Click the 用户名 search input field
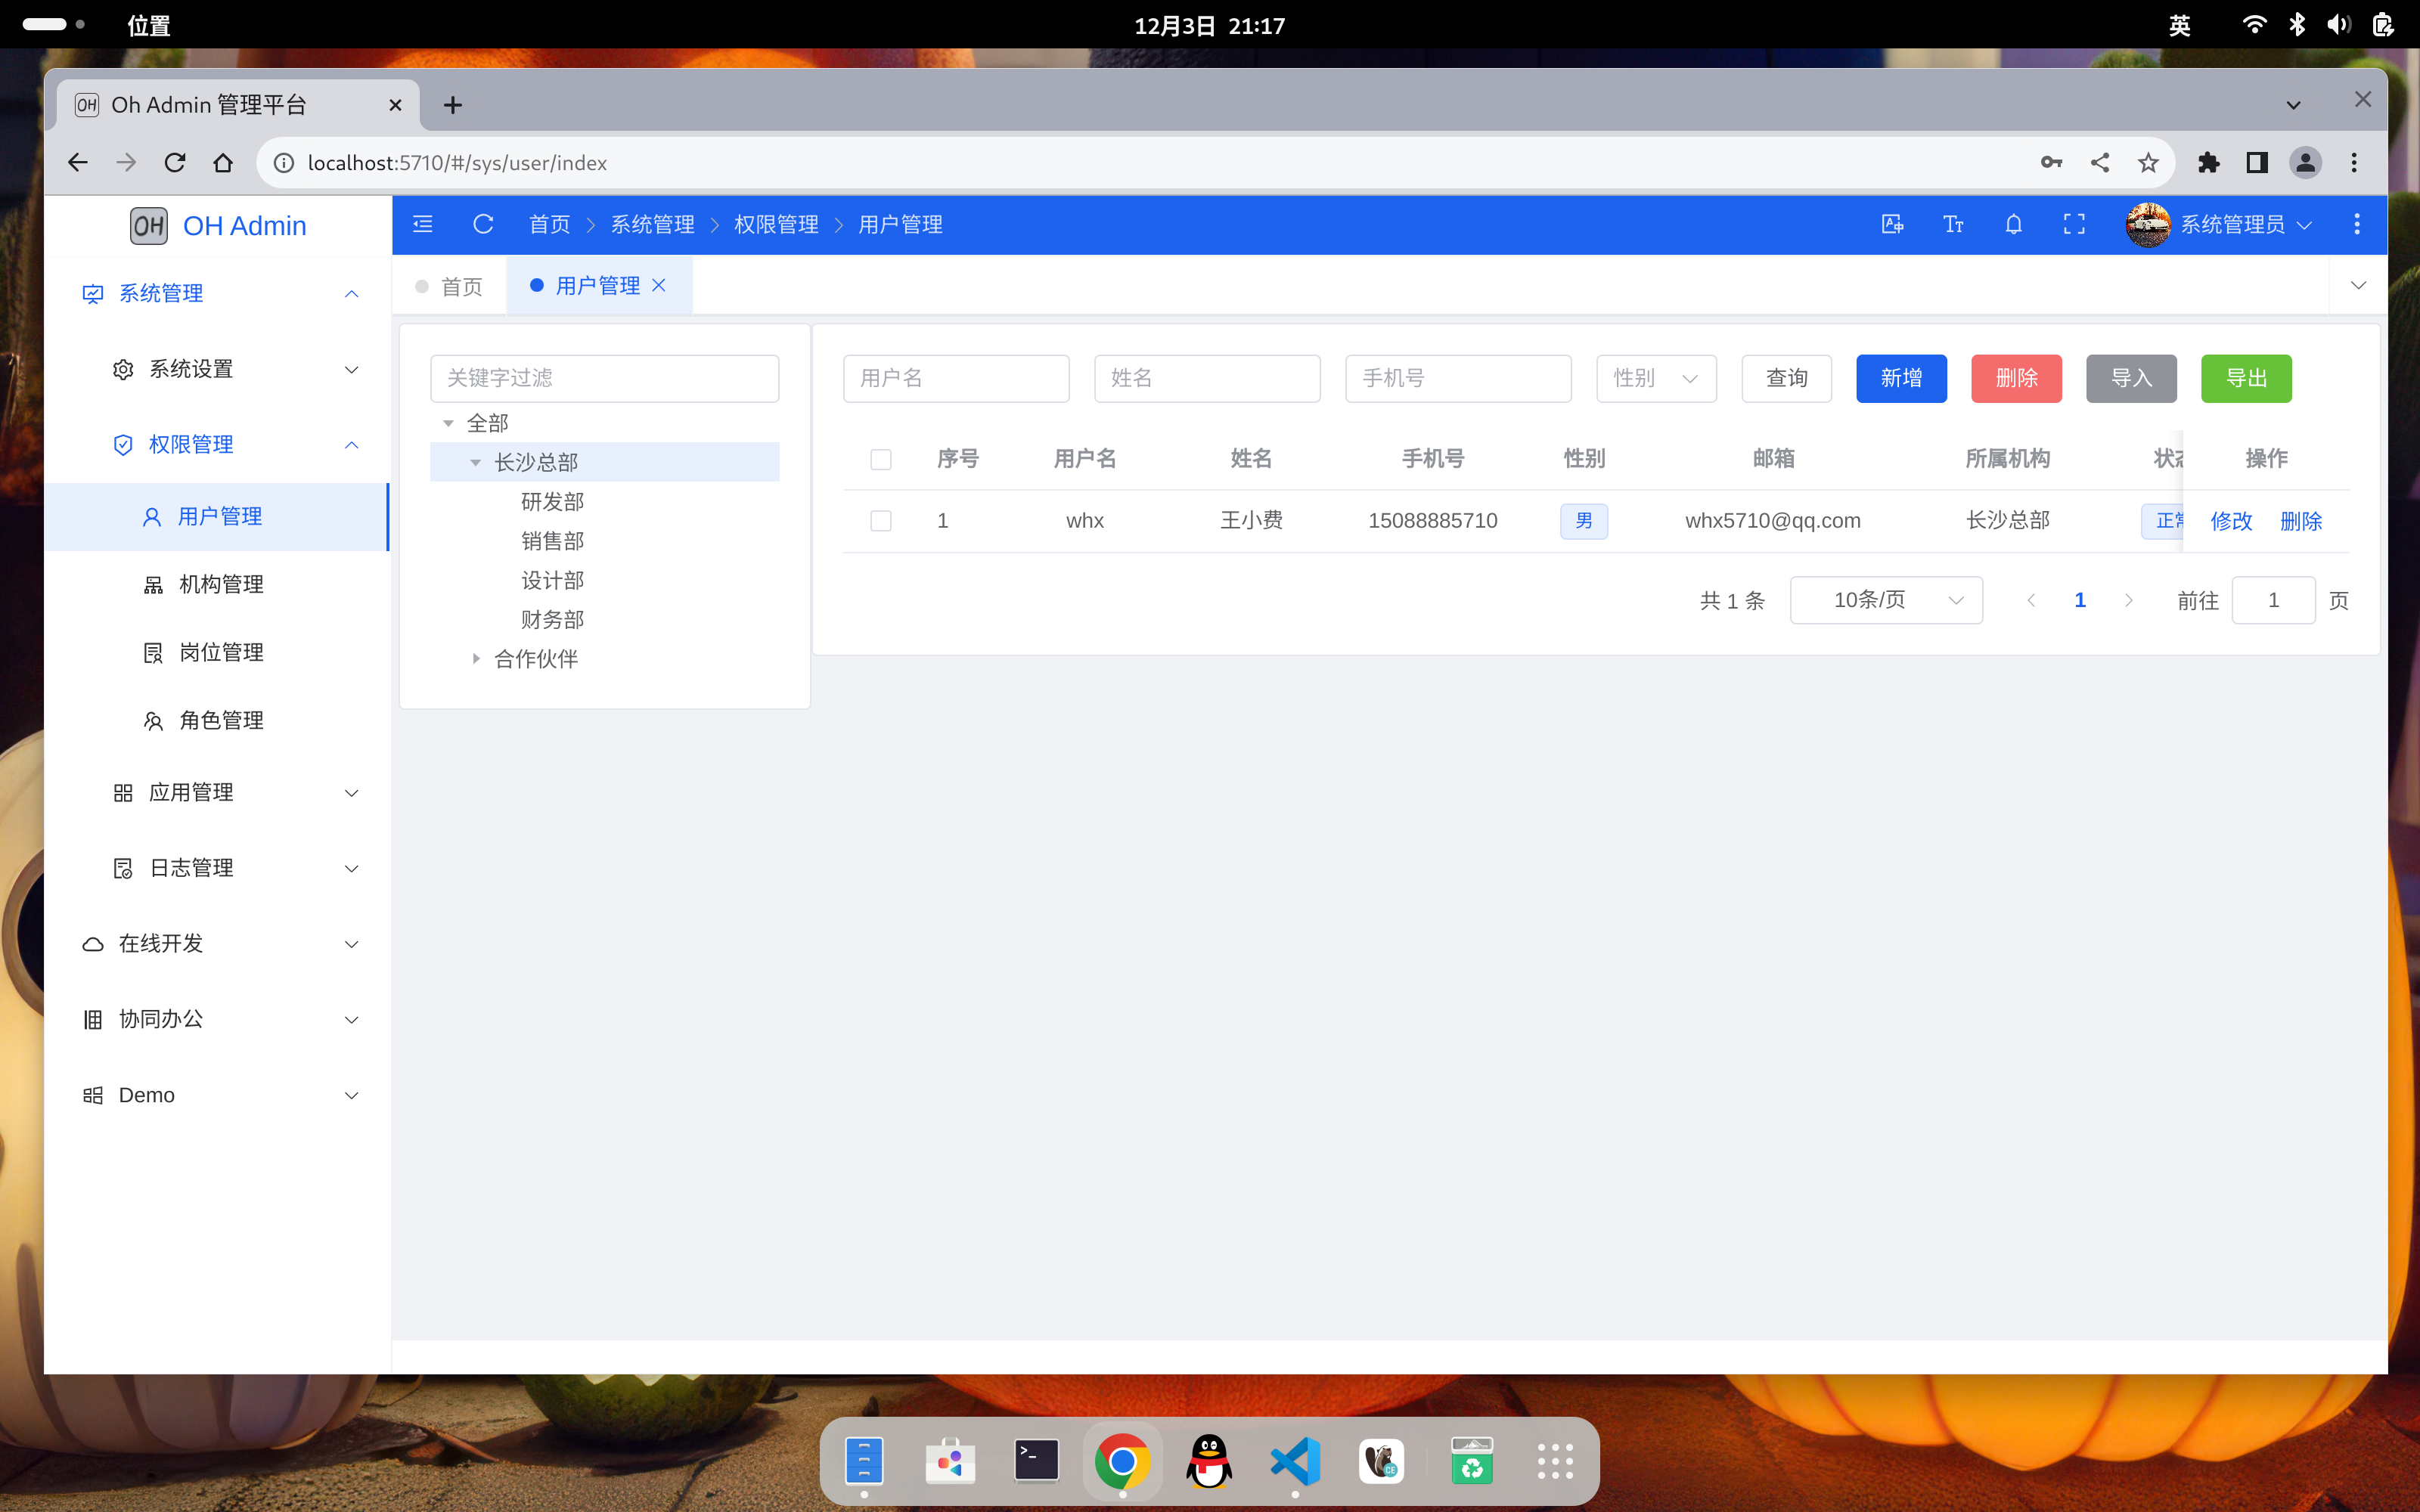The height and width of the screenshot is (1512, 2420). [x=955, y=378]
